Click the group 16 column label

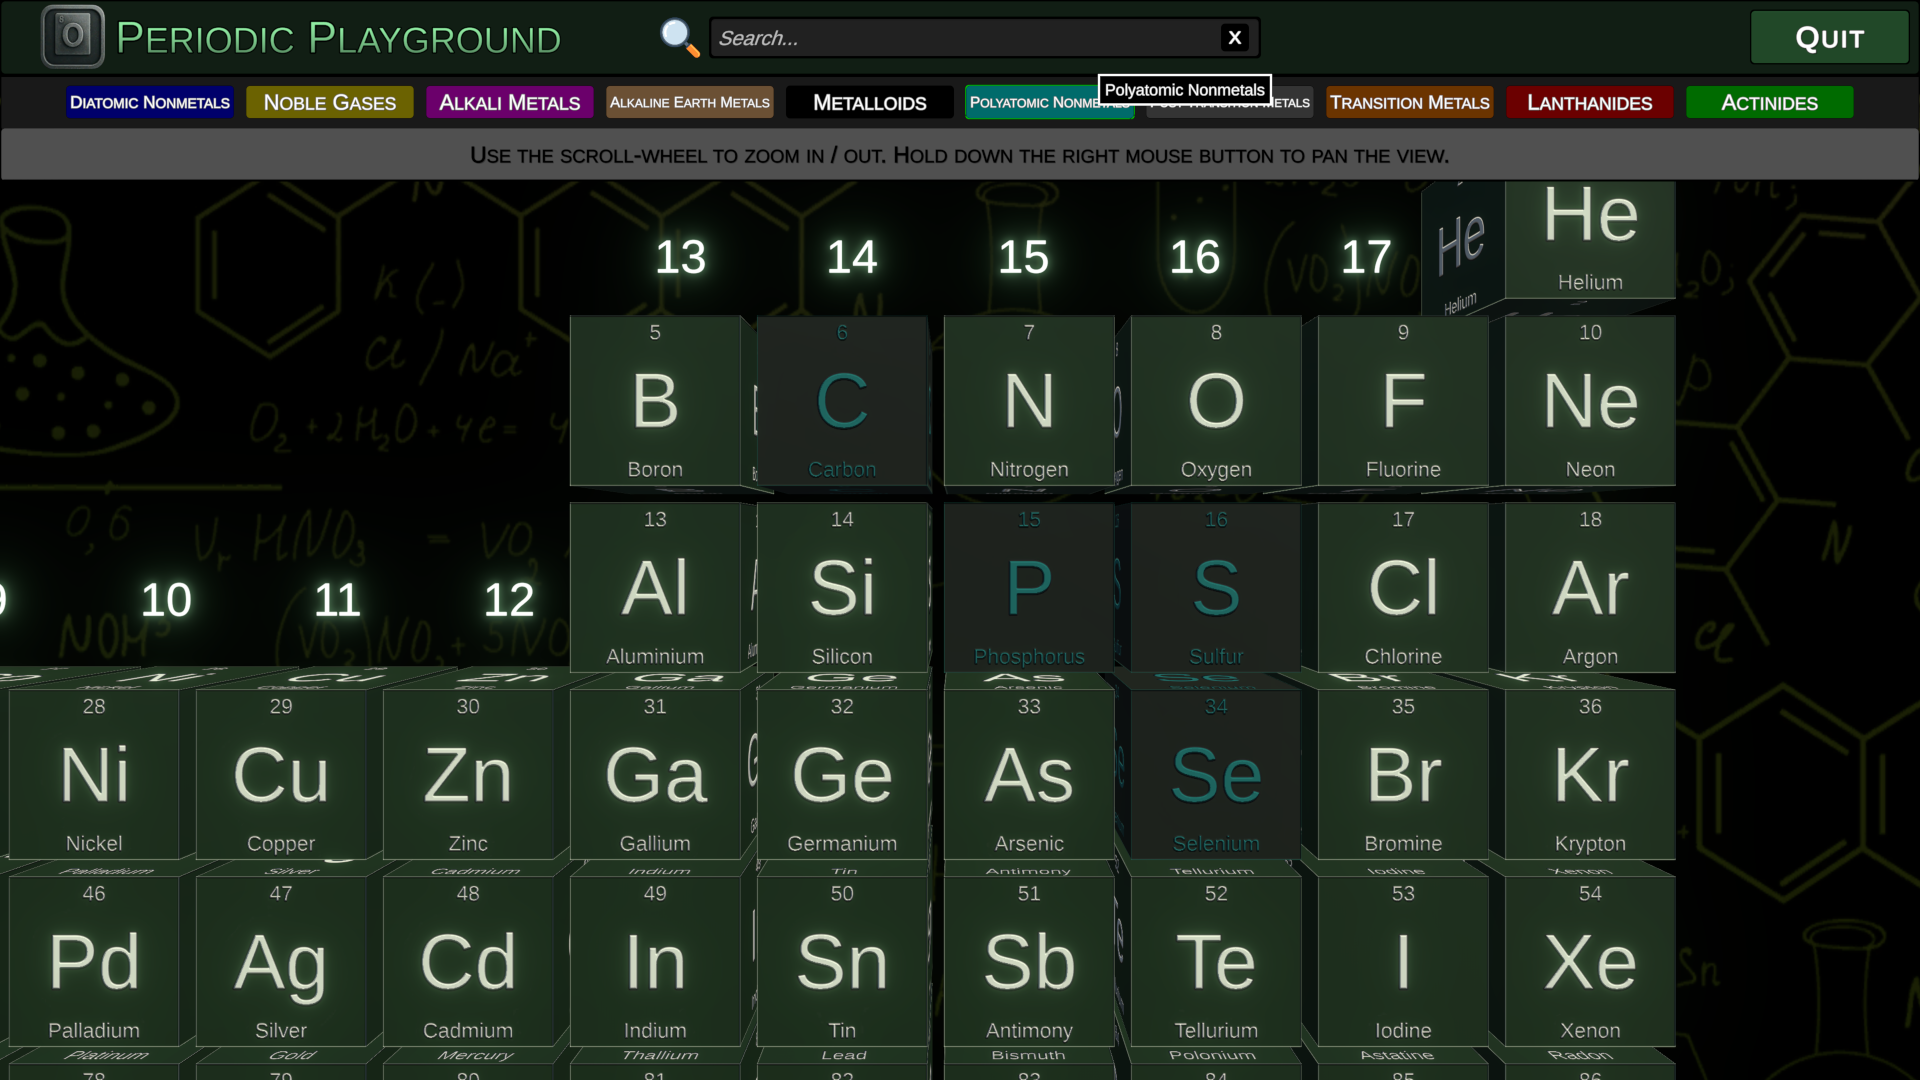coord(1195,257)
